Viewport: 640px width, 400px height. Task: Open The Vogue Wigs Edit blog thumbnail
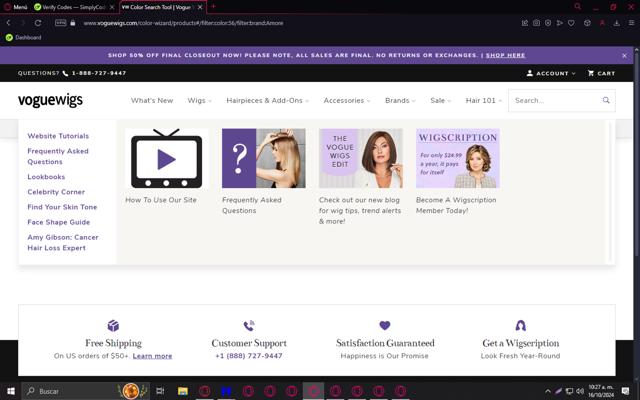[x=361, y=158]
